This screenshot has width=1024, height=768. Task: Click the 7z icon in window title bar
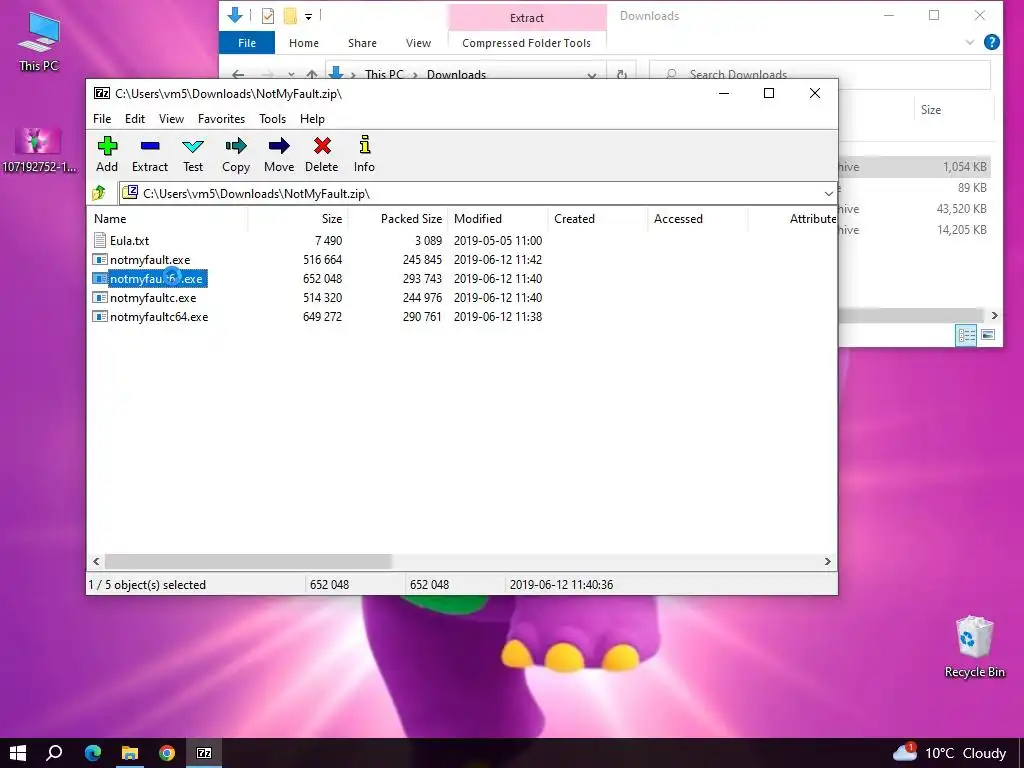point(101,93)
